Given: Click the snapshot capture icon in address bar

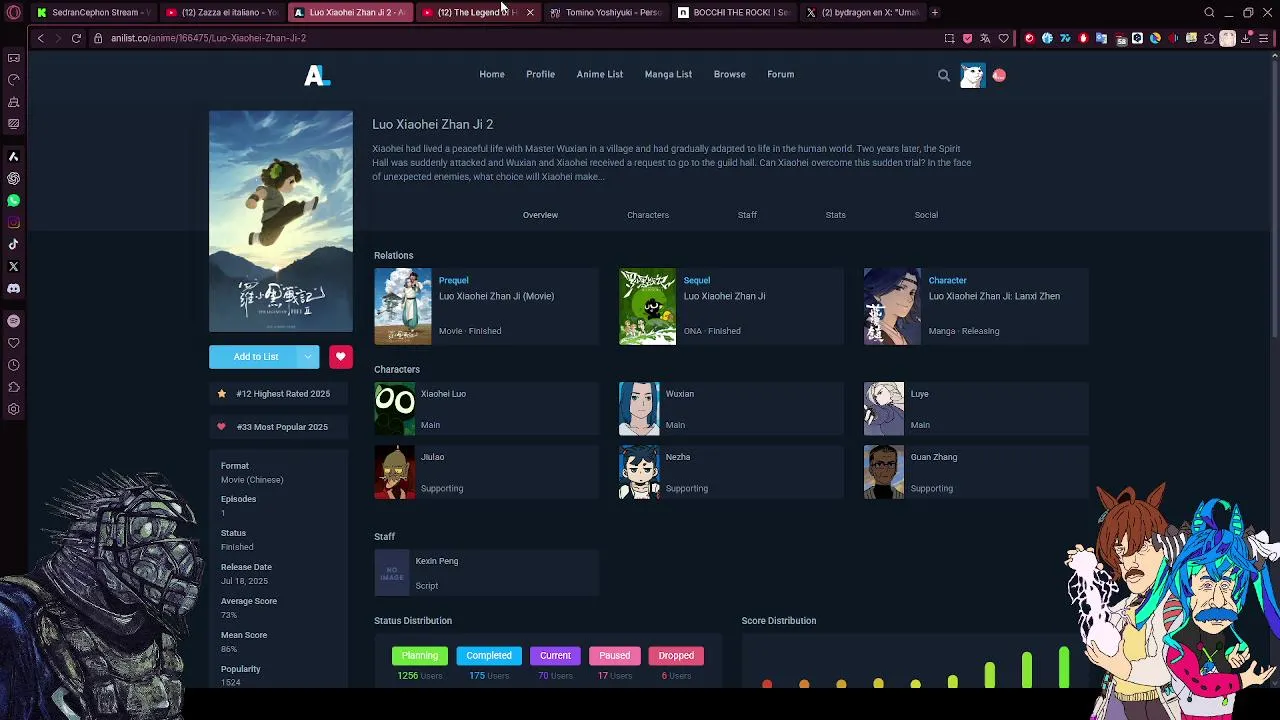Looking at the screenshot, I should pos(949,38).
